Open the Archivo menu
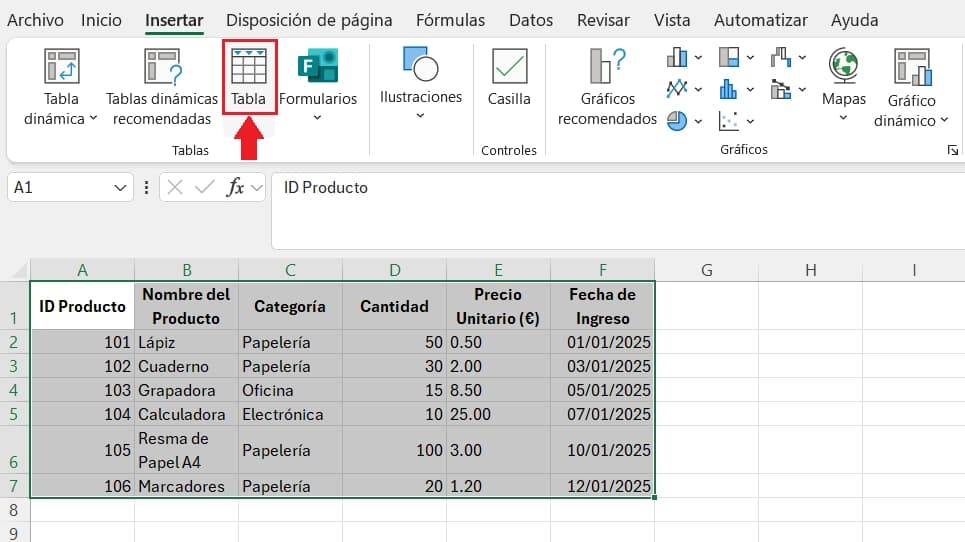This screenshot has height=542, width=965. pyautogui.click(x=35, y=20)
